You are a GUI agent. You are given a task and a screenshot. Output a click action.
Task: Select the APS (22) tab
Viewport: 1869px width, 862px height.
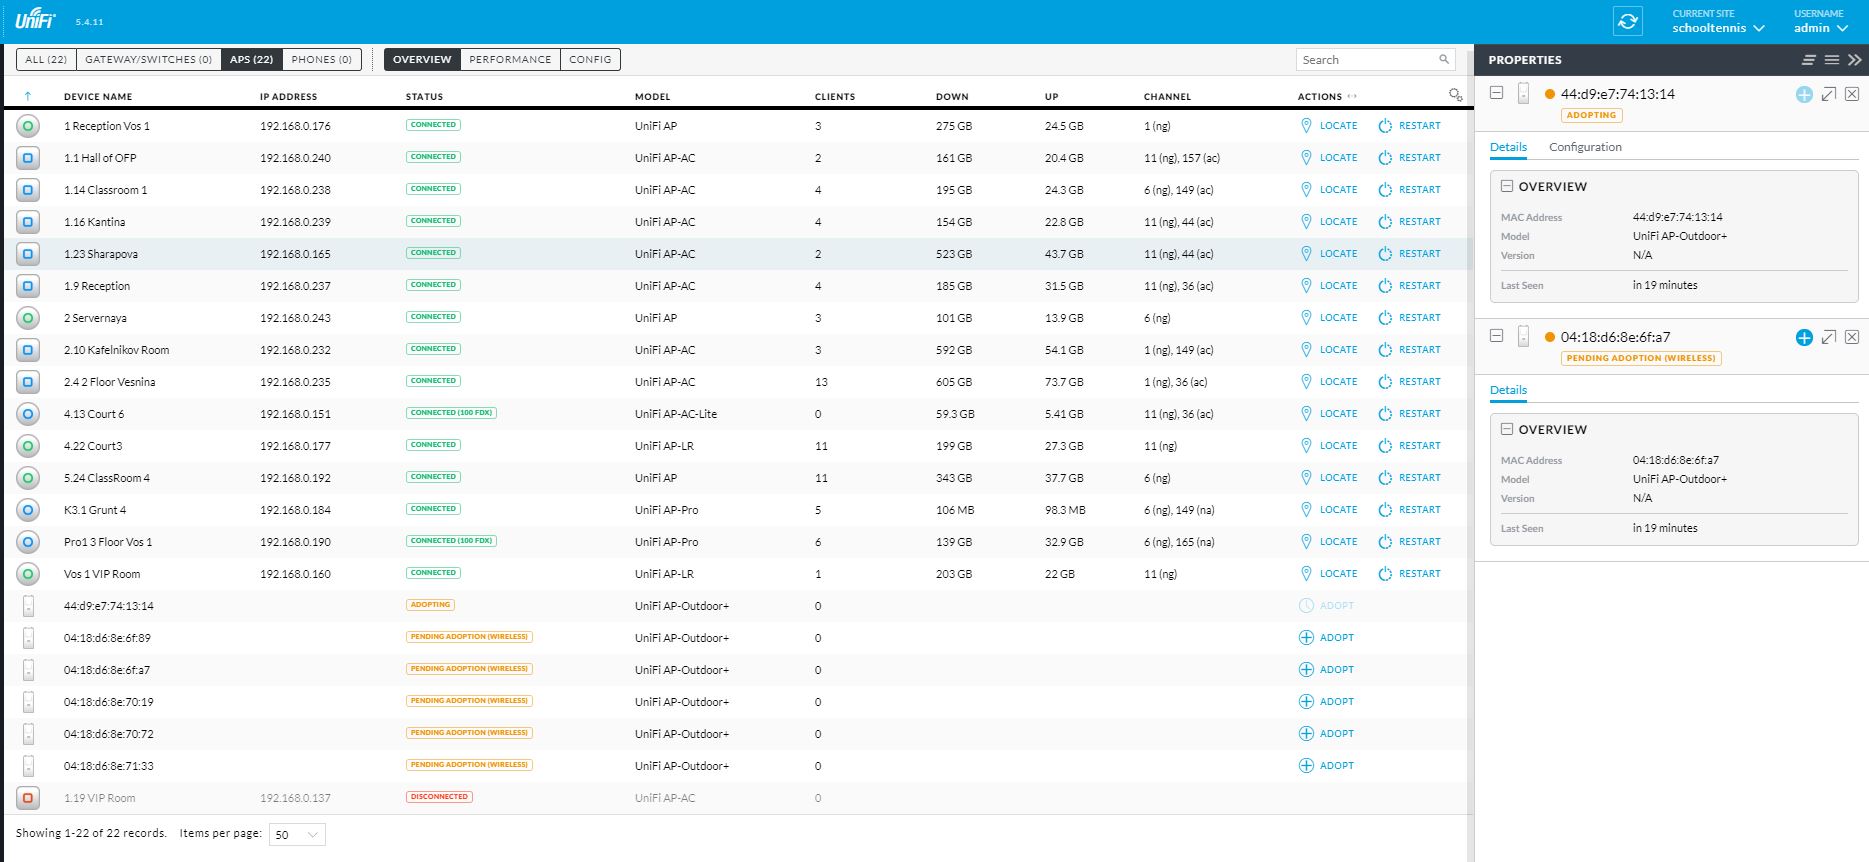(251, 59)
